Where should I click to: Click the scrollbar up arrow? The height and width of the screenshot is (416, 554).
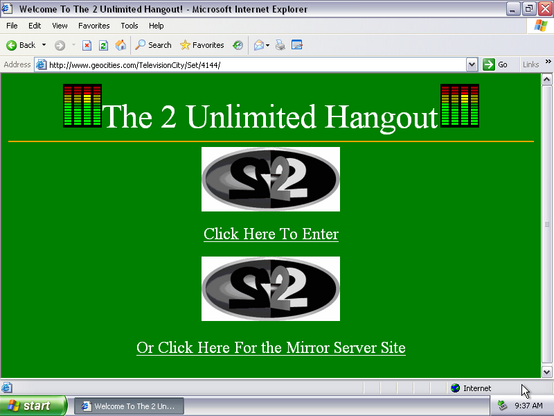coord(547,80)
